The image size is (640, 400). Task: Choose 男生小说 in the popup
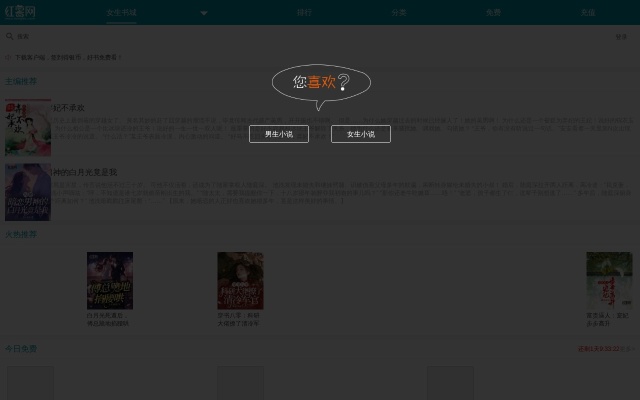(279, 134)
